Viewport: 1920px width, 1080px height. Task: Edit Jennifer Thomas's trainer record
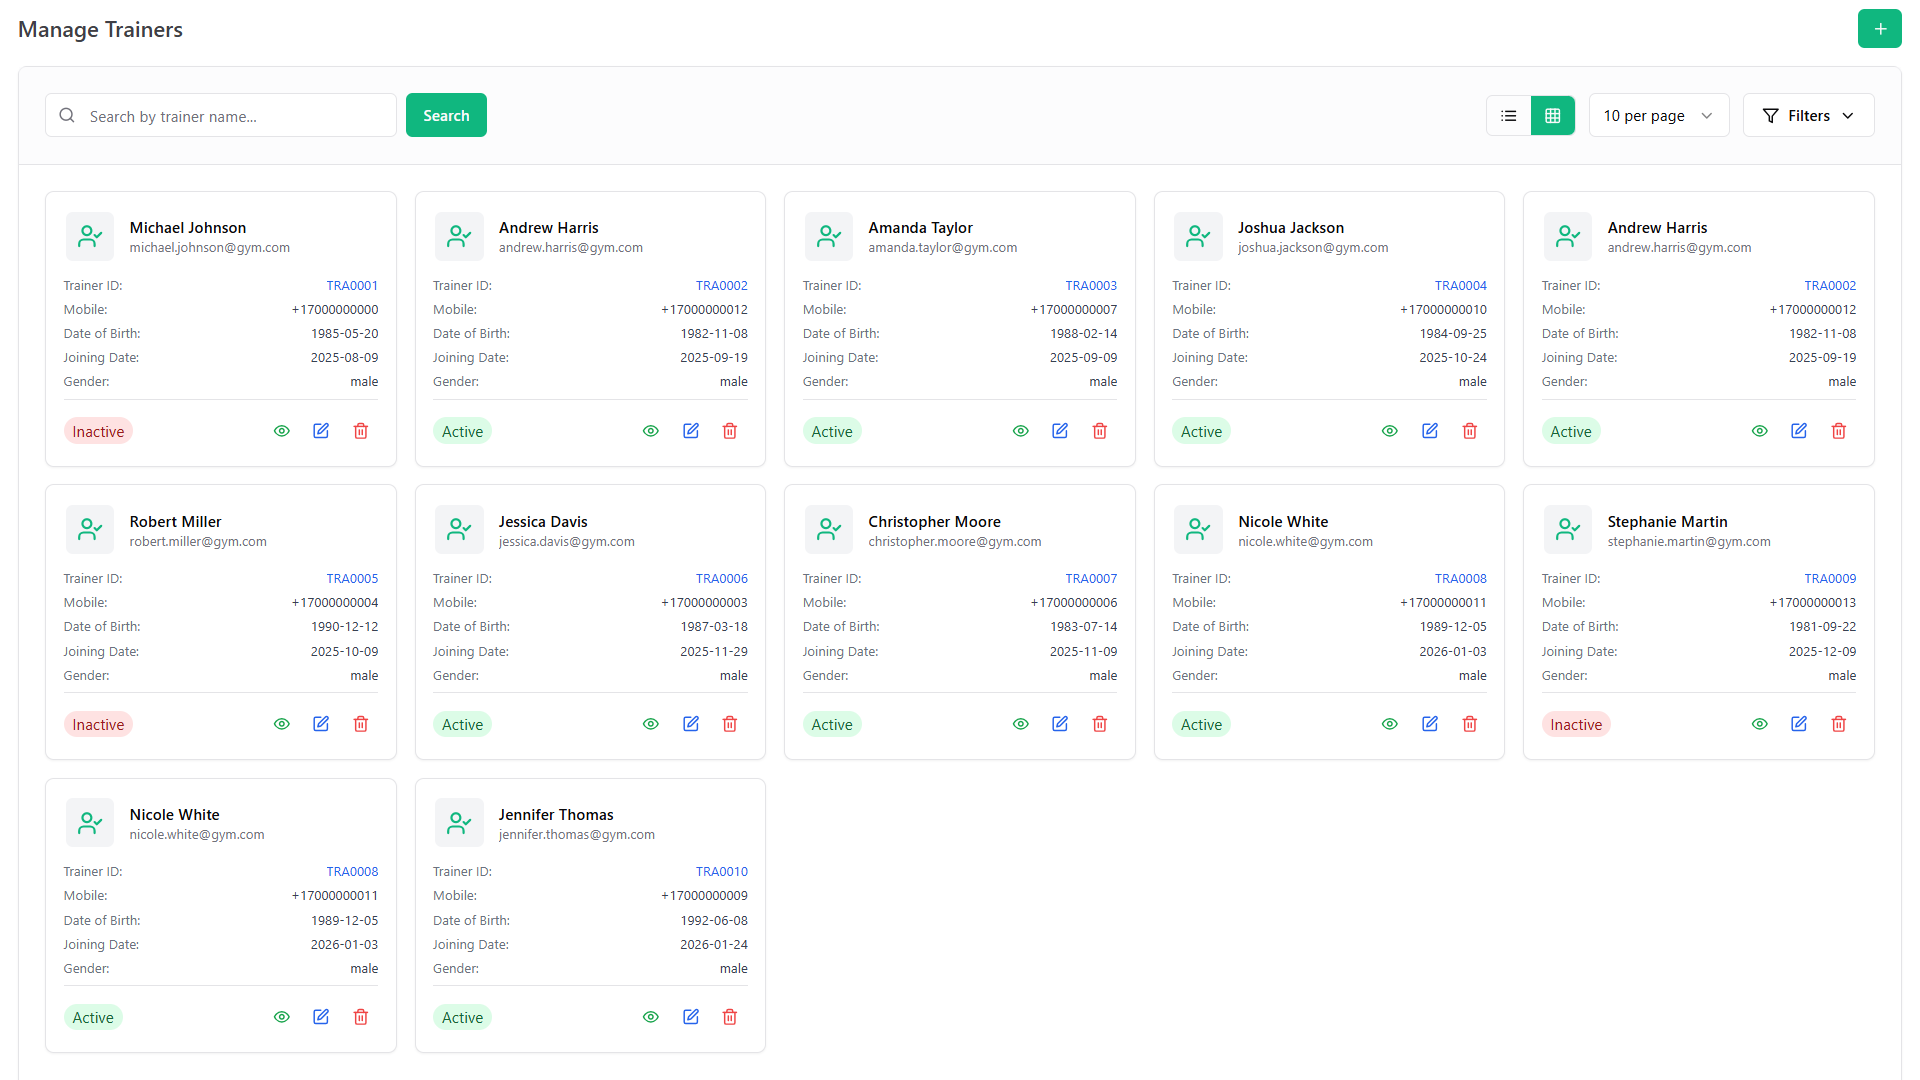pyautogui.click(x=691, y=1017)
